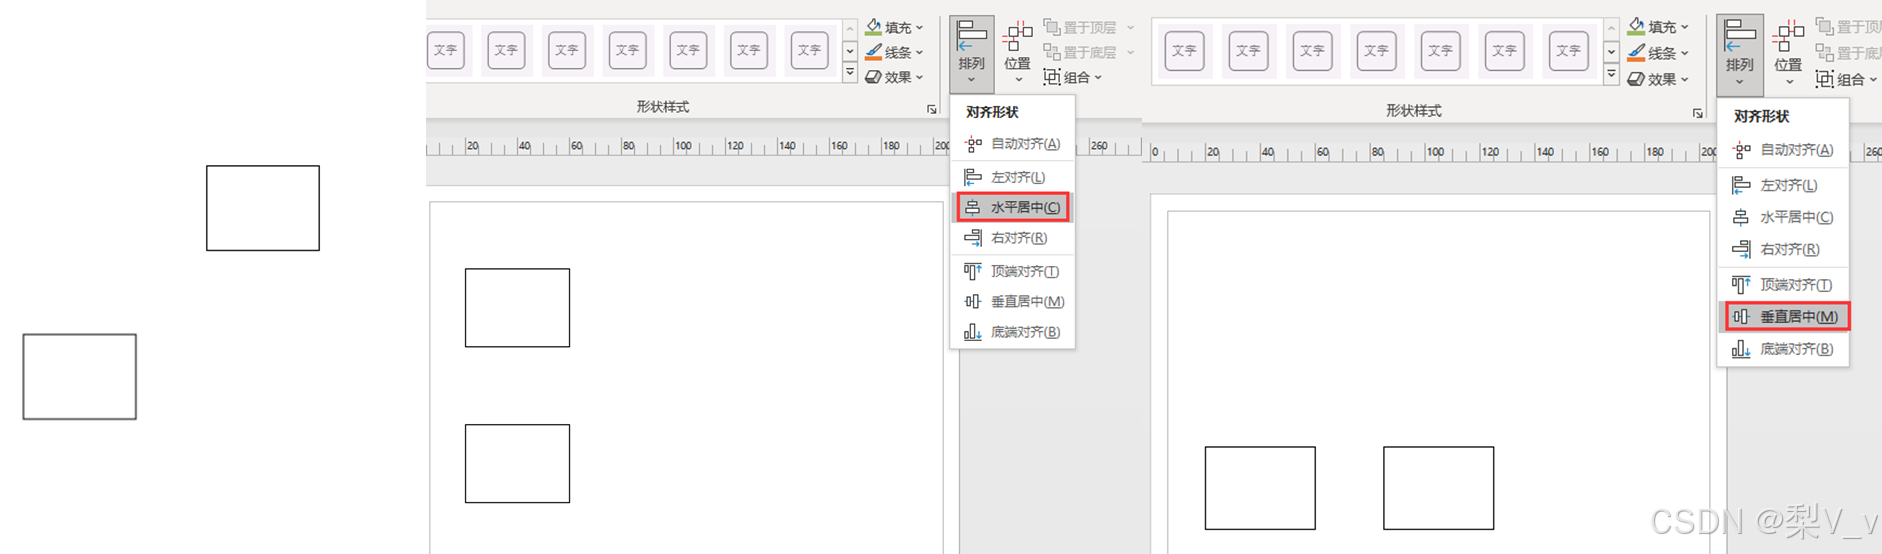Select the lower rectangle on the left window canvas
The height and width of the screenshot is (554, 1882).
pyautogui.click(x=517, y=464)
